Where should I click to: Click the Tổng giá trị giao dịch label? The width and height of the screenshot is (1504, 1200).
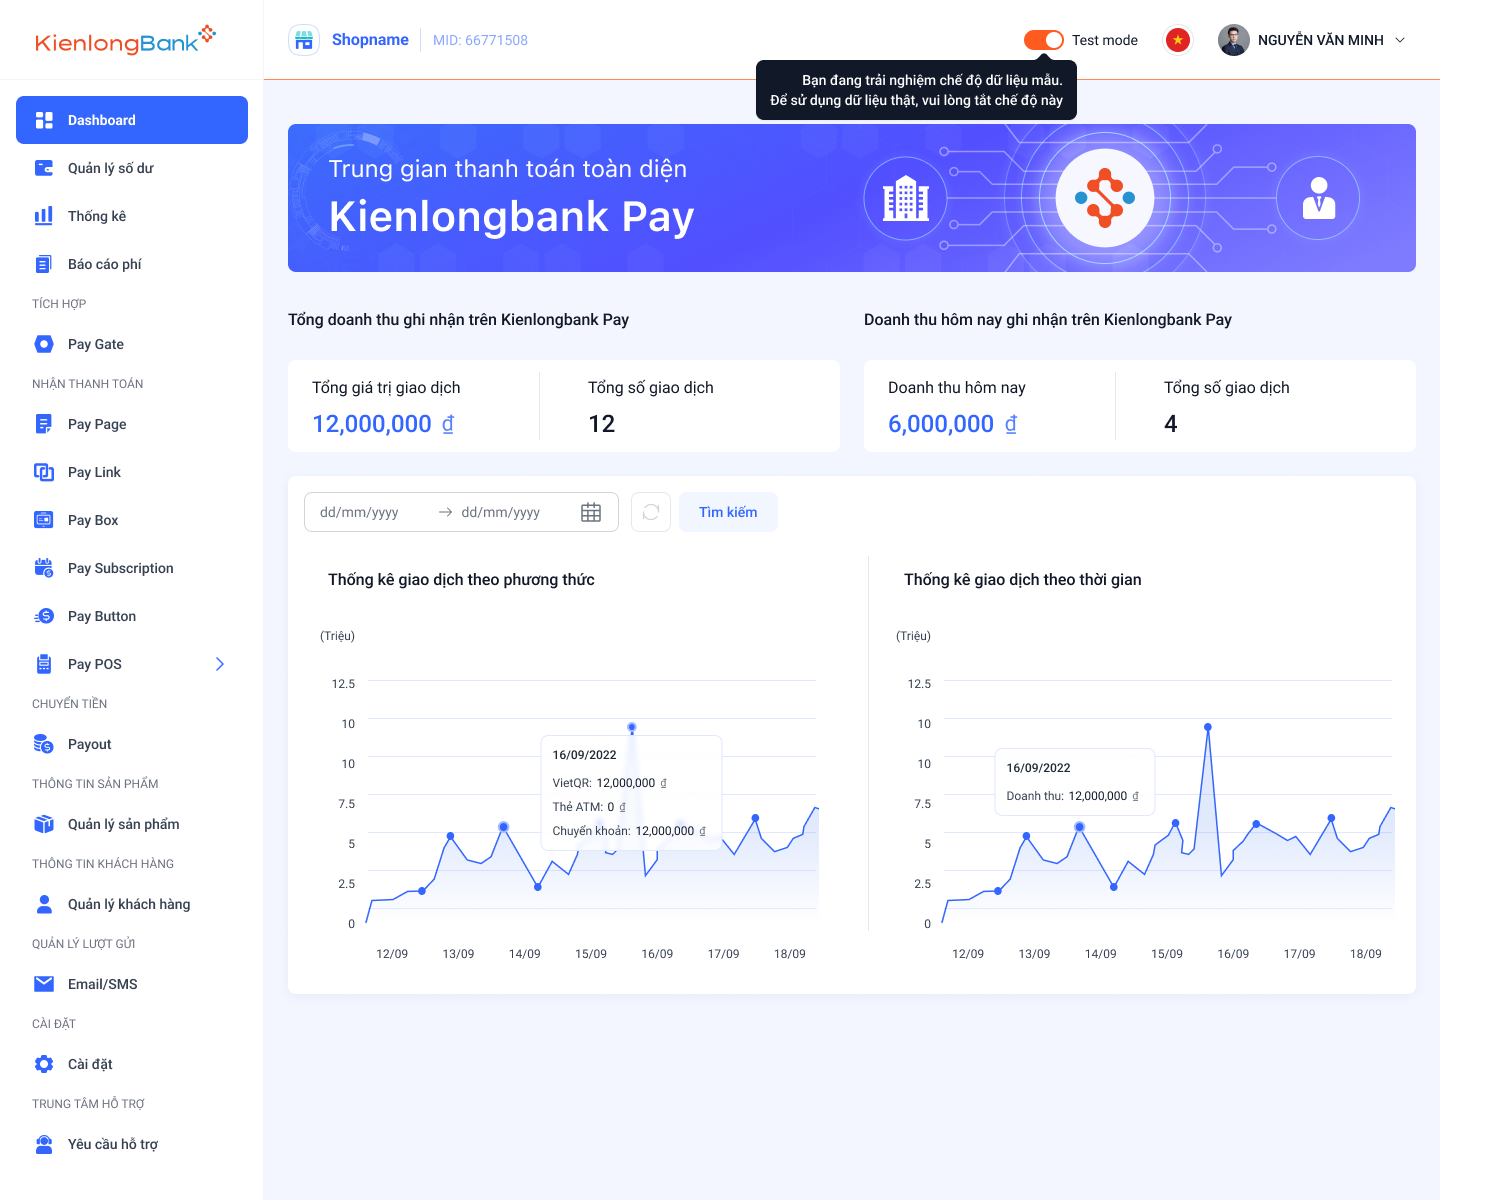tap(386, 388)
